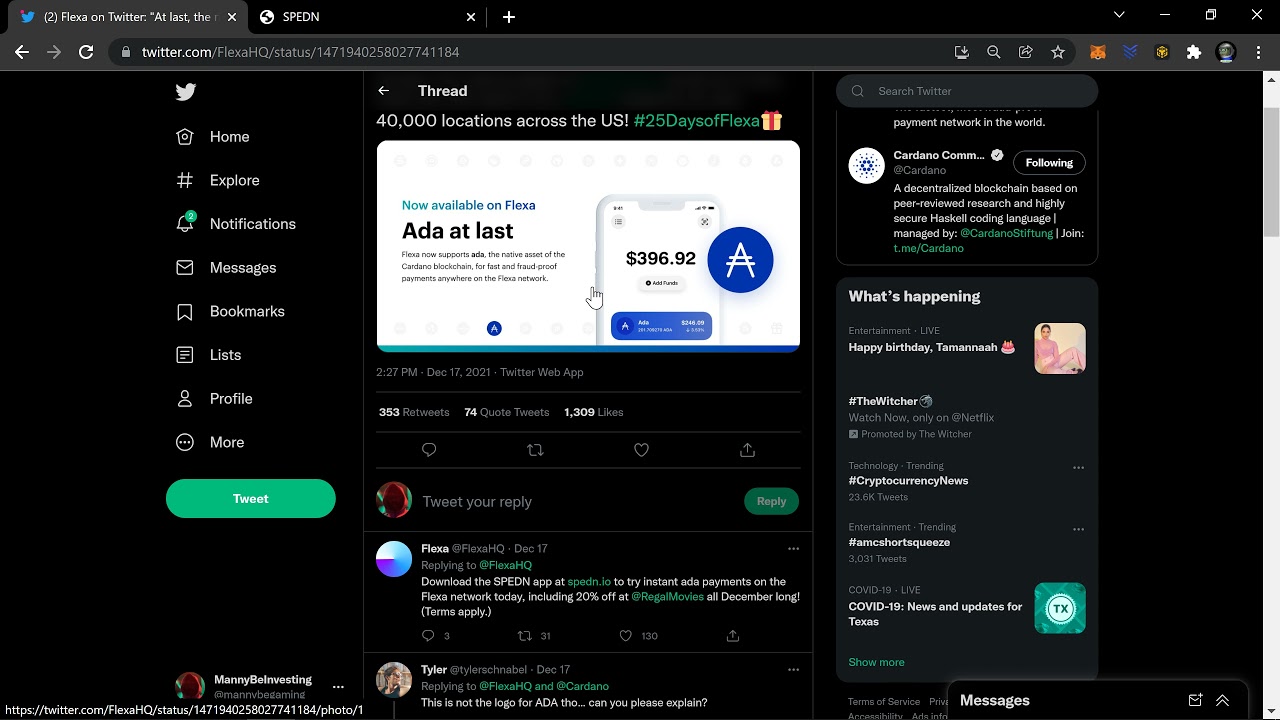Expand the Messages drawer
Screen dimensions: 1280x720
coord(1222,701)
